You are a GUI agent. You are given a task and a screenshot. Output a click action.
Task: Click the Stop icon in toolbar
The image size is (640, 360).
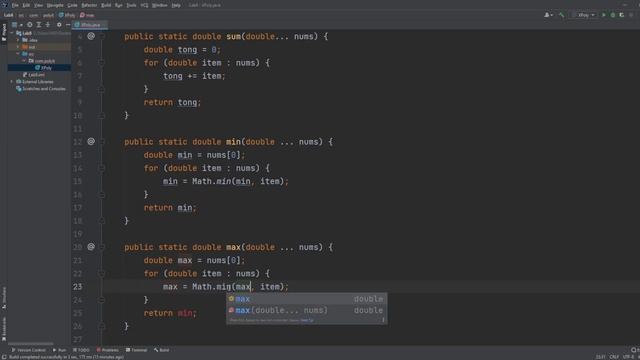pyautogui.click(x=631, y=15)
